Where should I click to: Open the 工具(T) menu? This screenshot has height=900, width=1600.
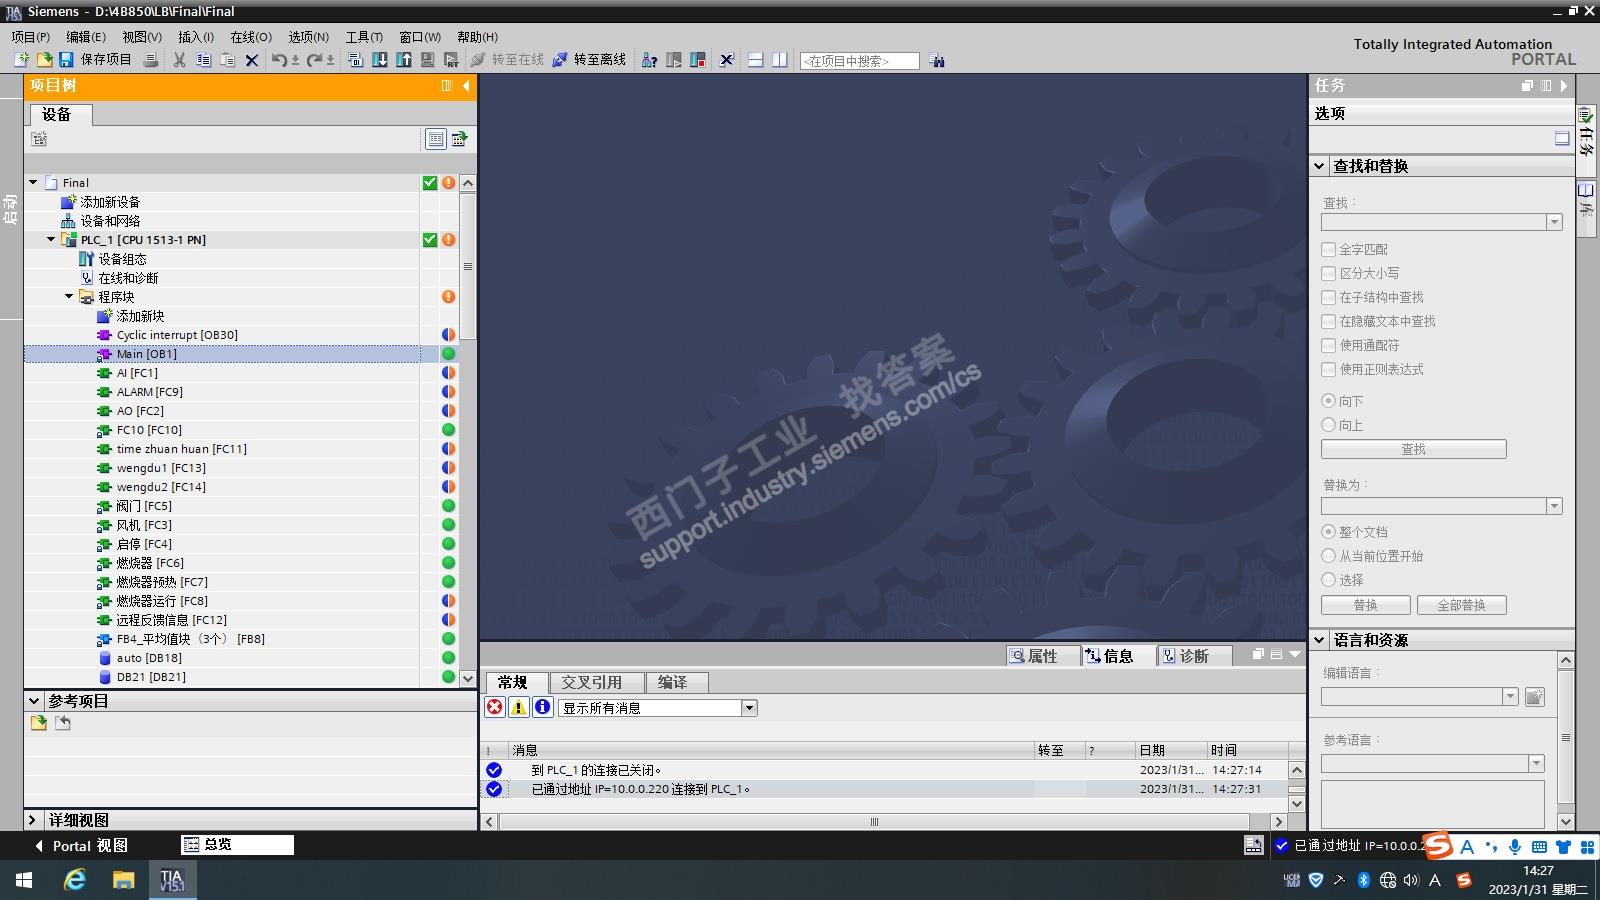(x=364, y=37)
